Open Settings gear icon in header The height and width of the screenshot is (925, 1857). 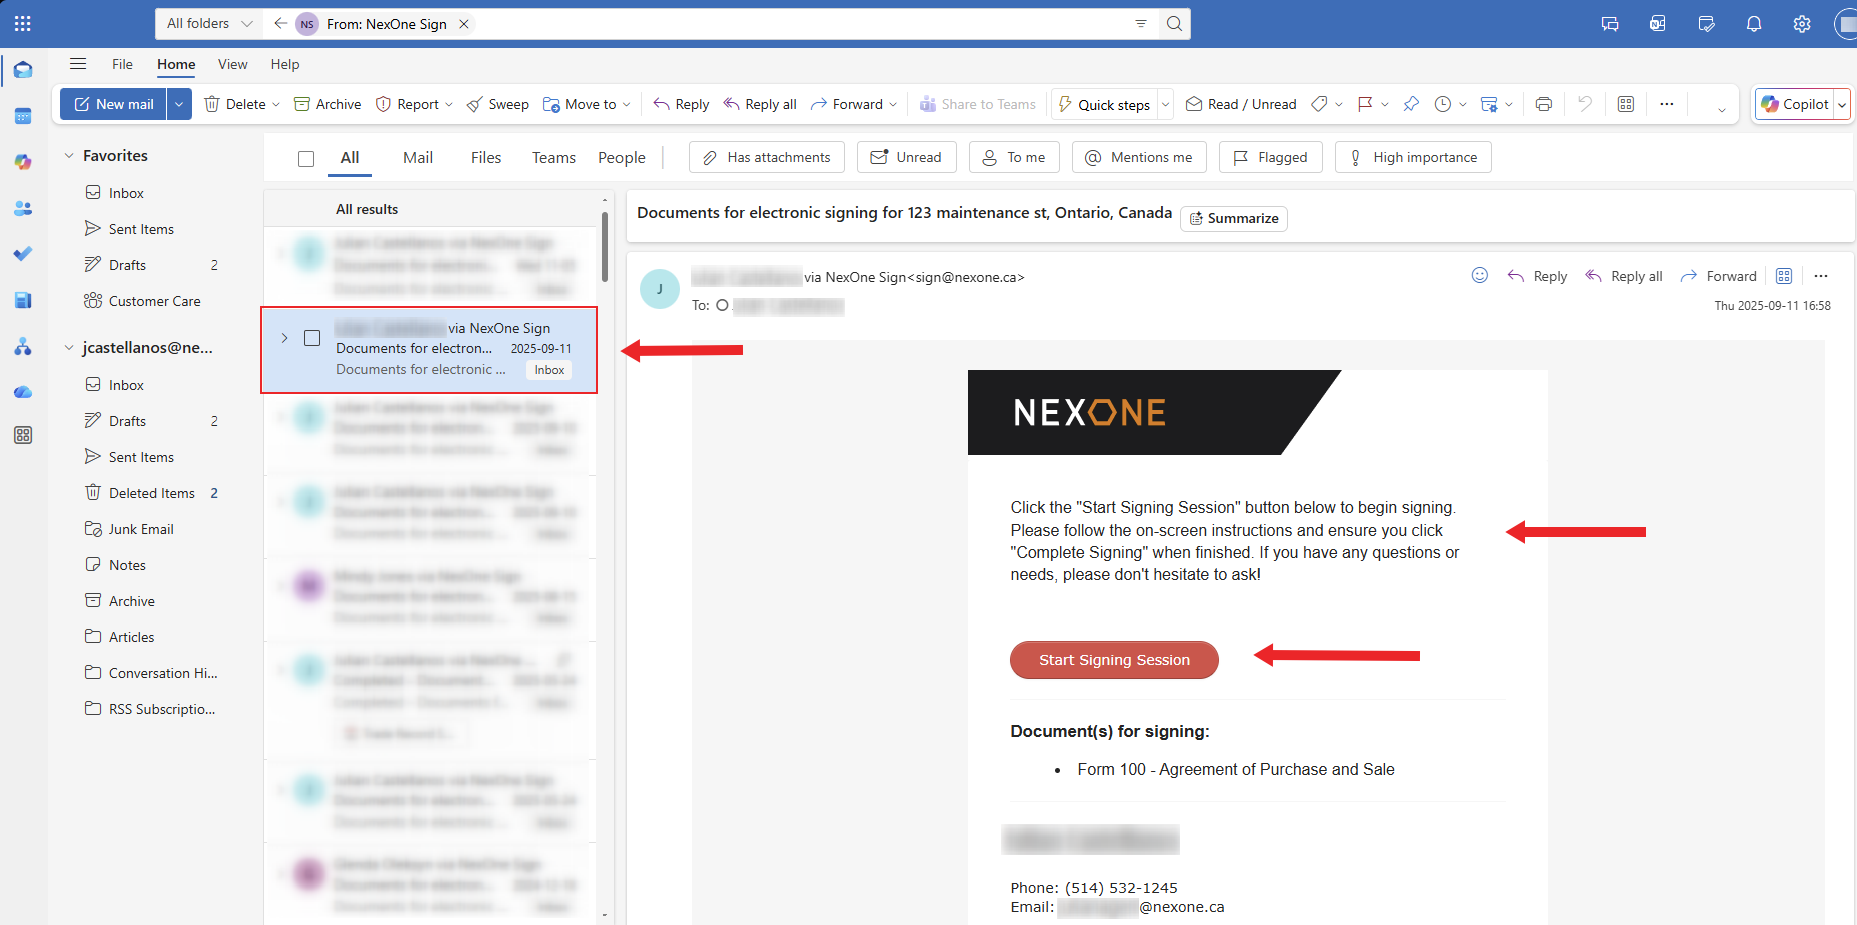(x=1801, y=24)
